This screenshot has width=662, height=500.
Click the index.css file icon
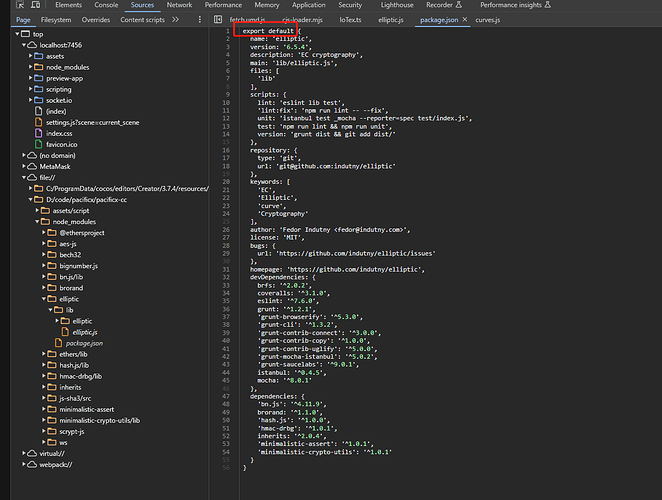[39, 133]
